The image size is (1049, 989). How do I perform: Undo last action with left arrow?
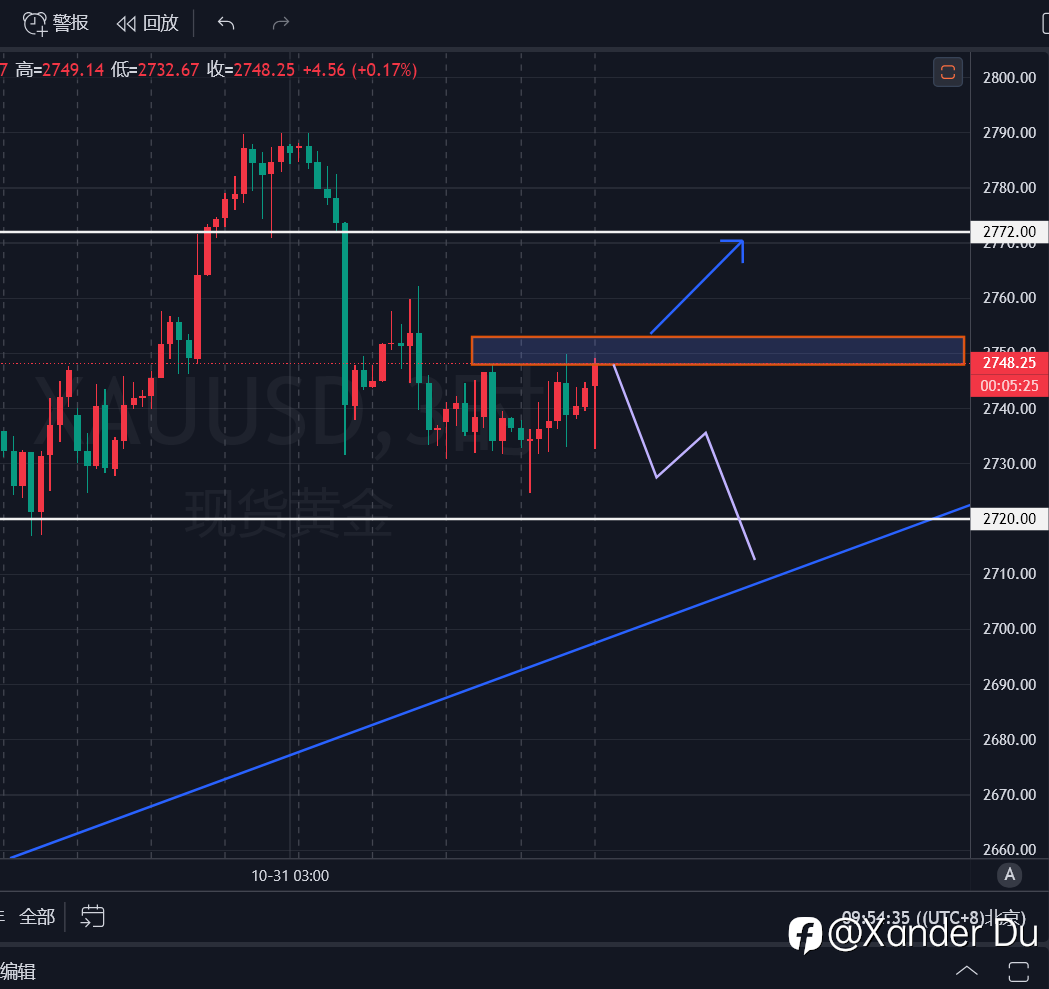[226, 23]
